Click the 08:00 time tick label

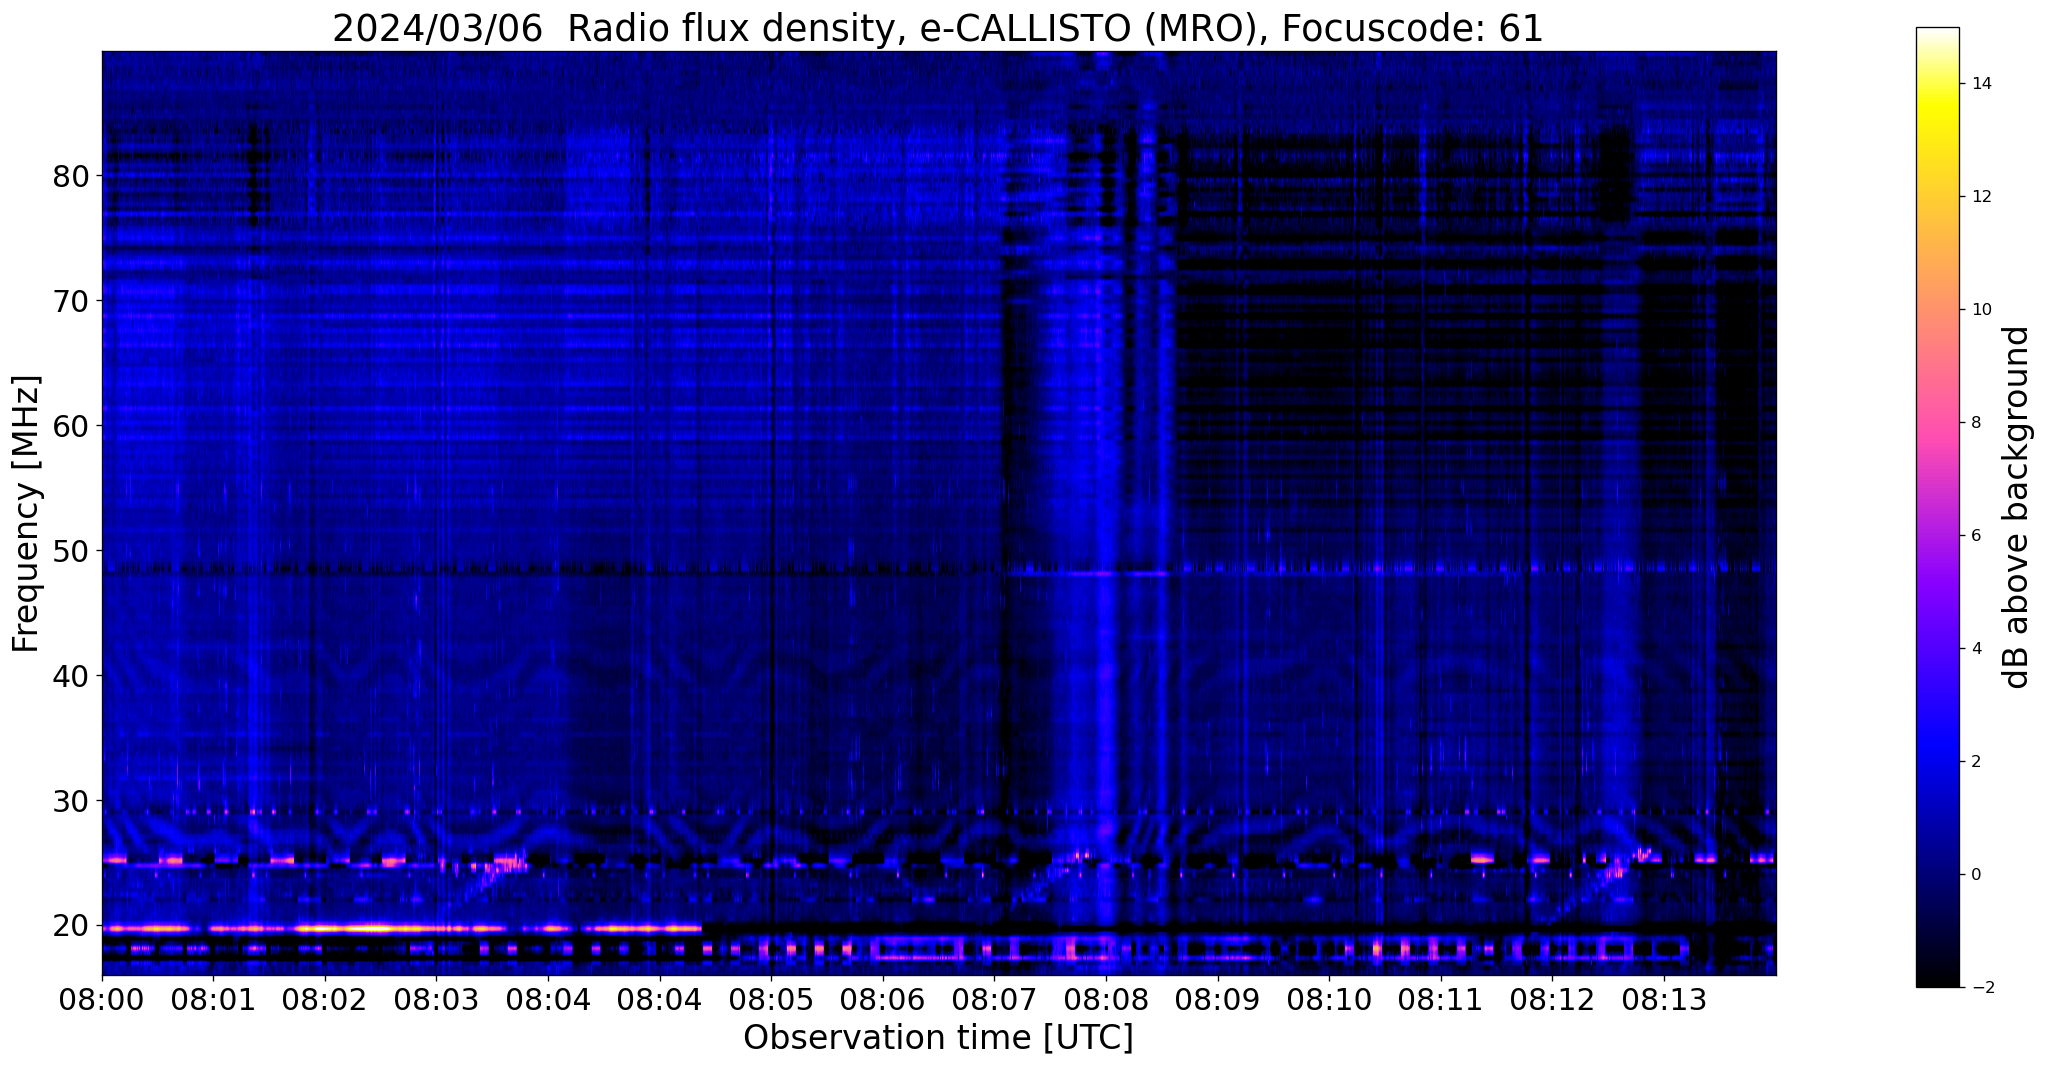[101, 1000]
